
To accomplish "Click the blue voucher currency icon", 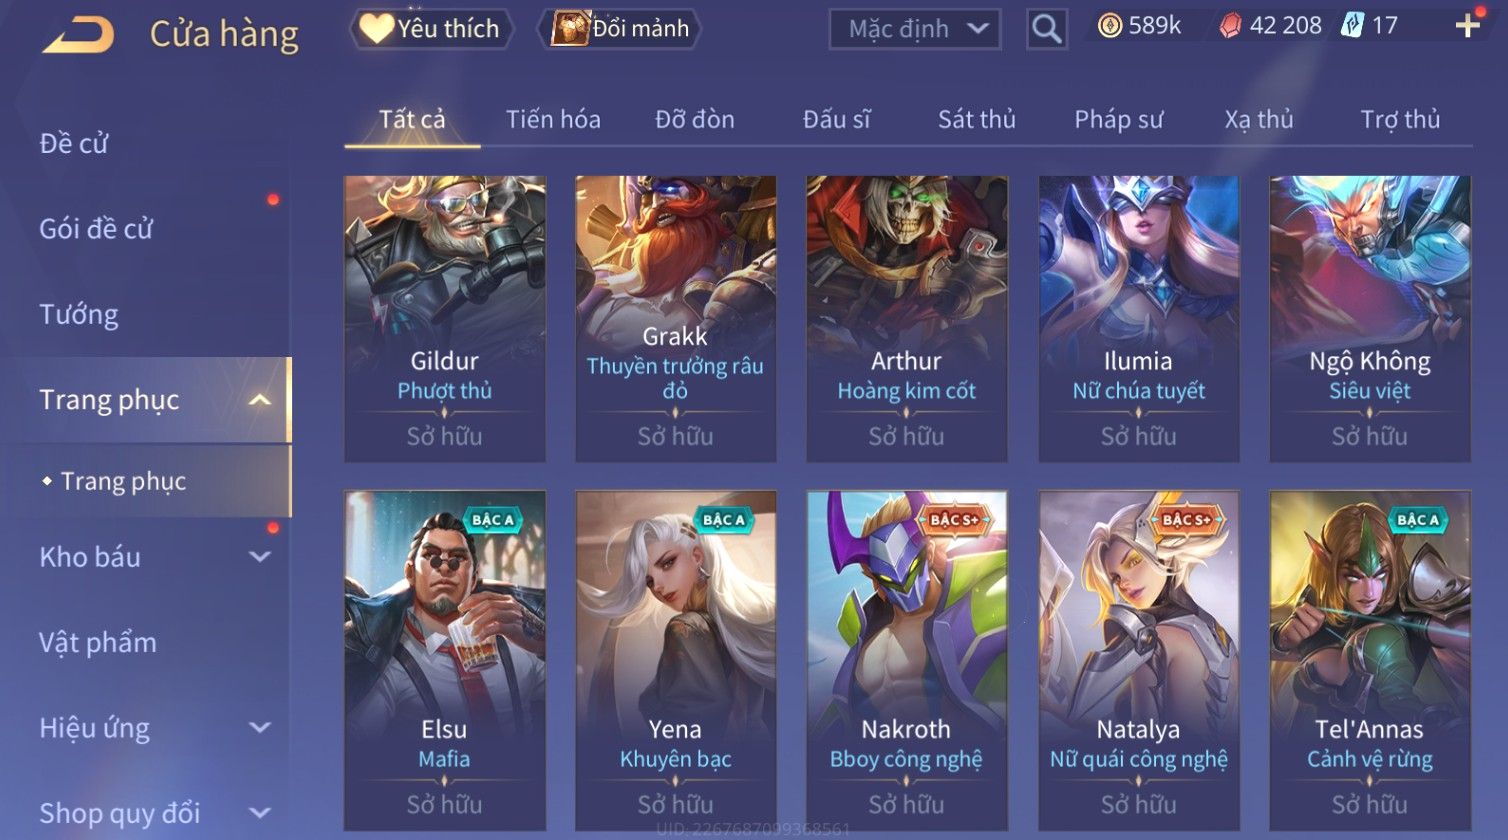I will [1351, 26].
